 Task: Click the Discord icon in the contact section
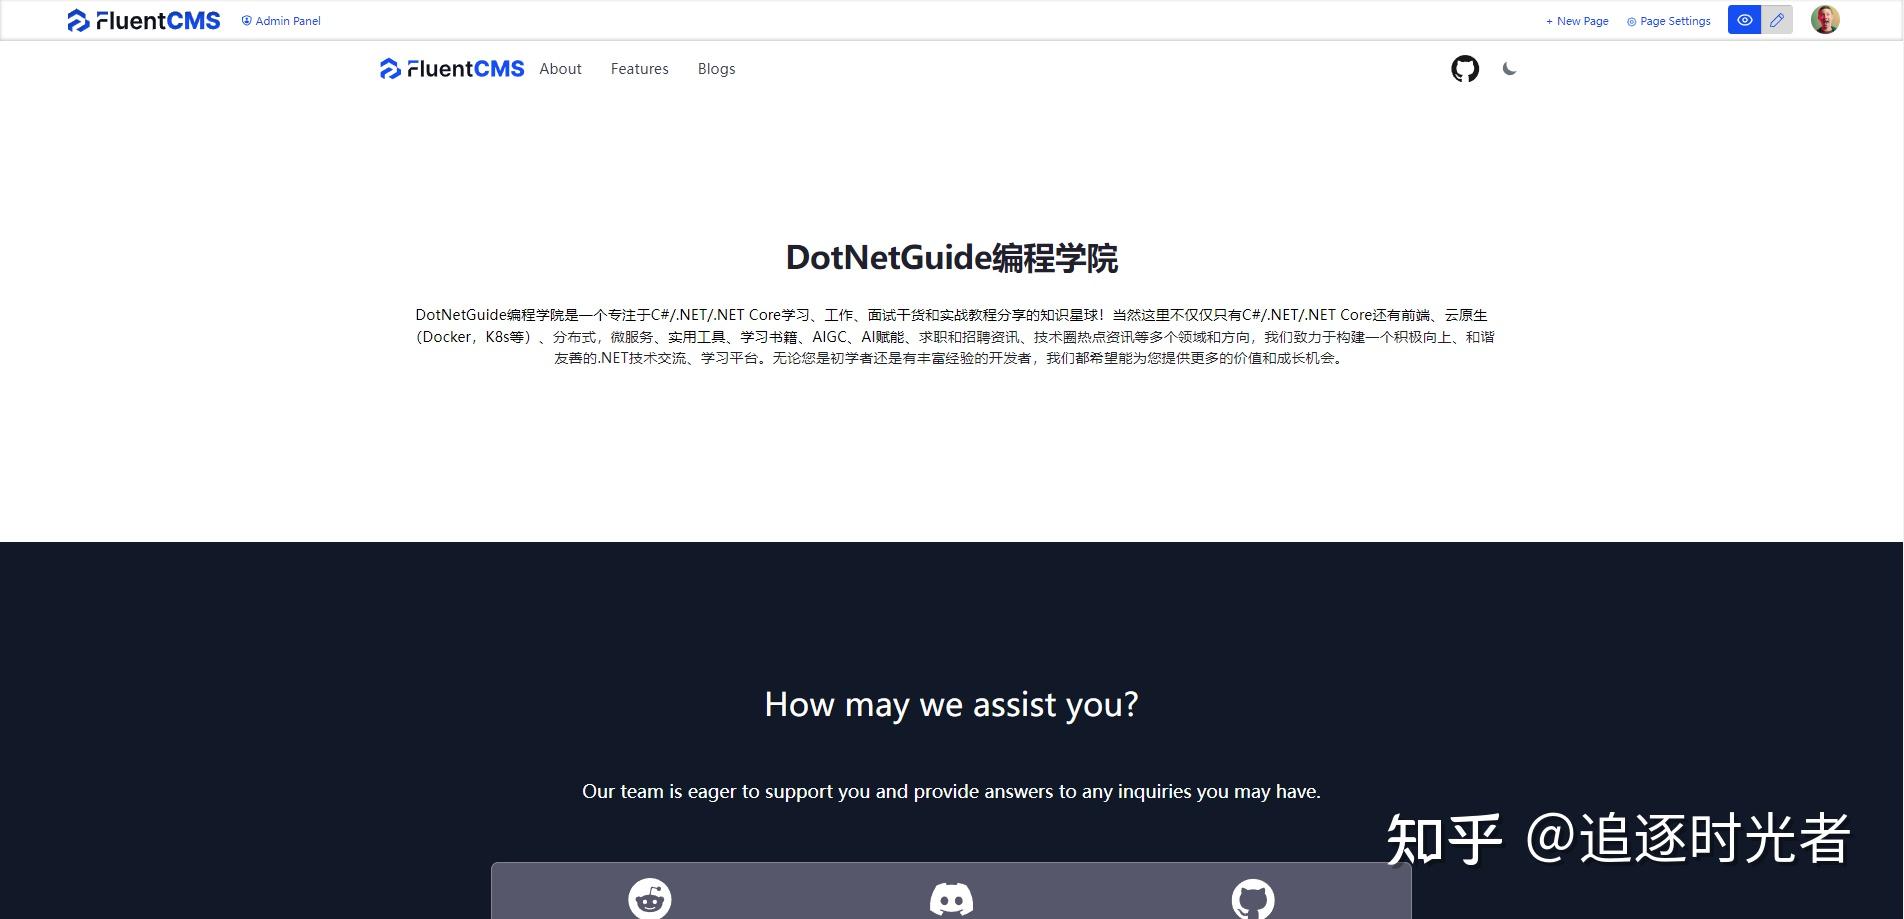[x=951, y=898]
